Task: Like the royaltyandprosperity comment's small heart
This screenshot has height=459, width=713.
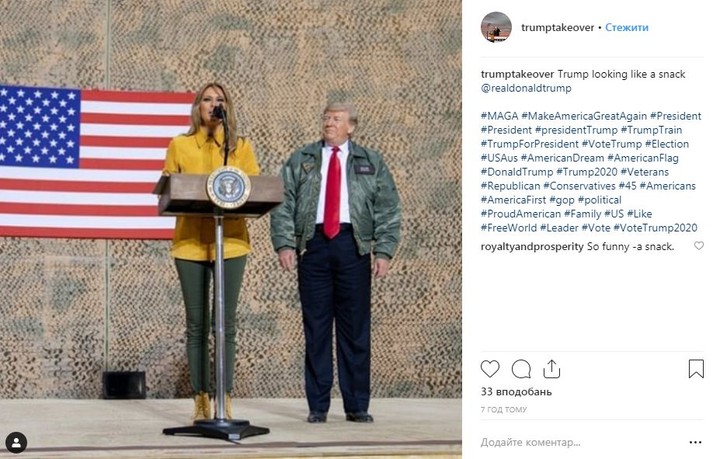Action: (x=699, y=246)
